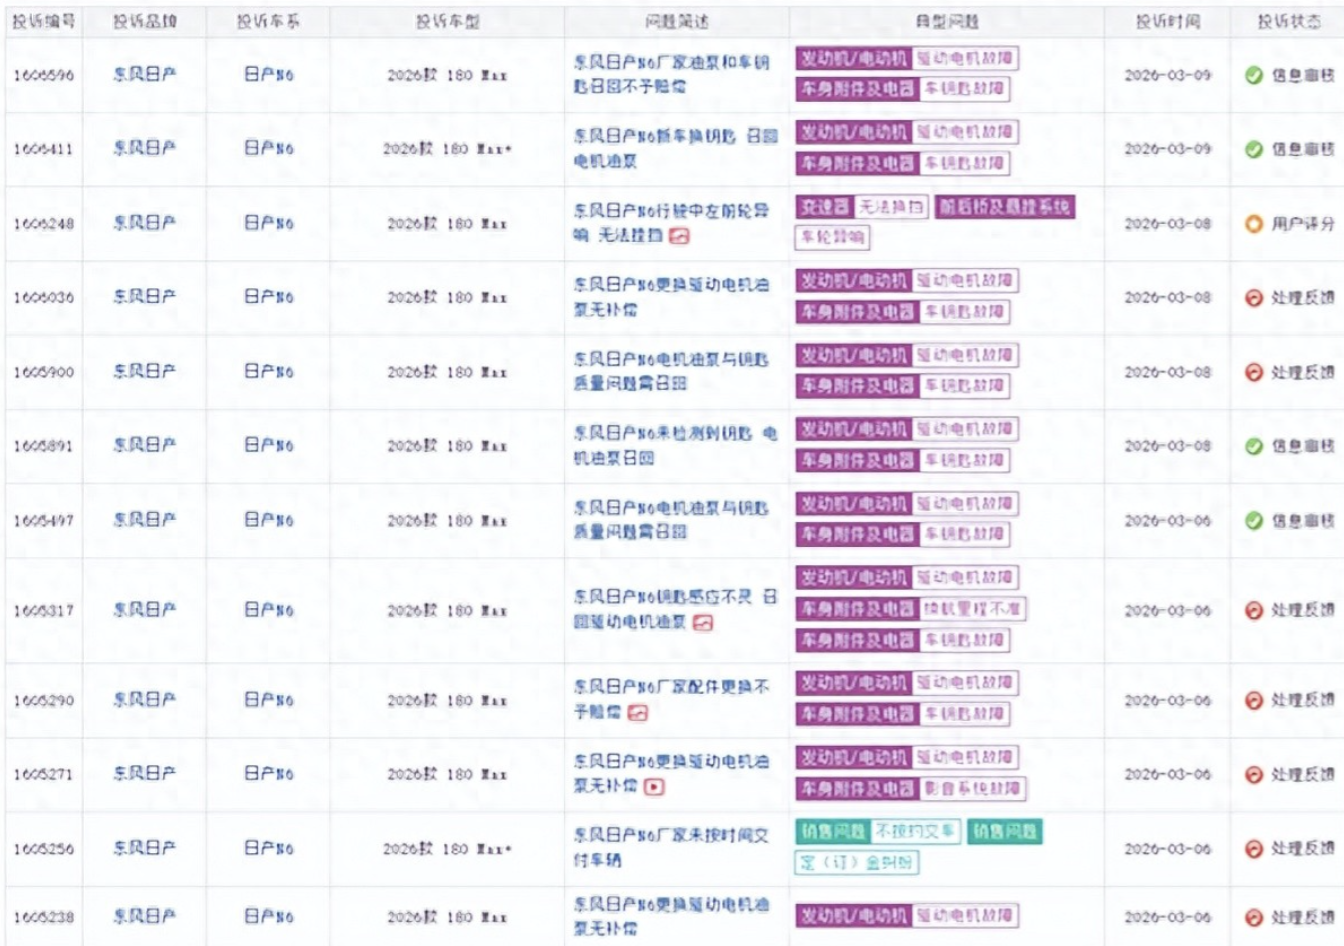Open the 日产N6 series link in row 1606411
This screenshot has height=946, width=1344.
269,148
